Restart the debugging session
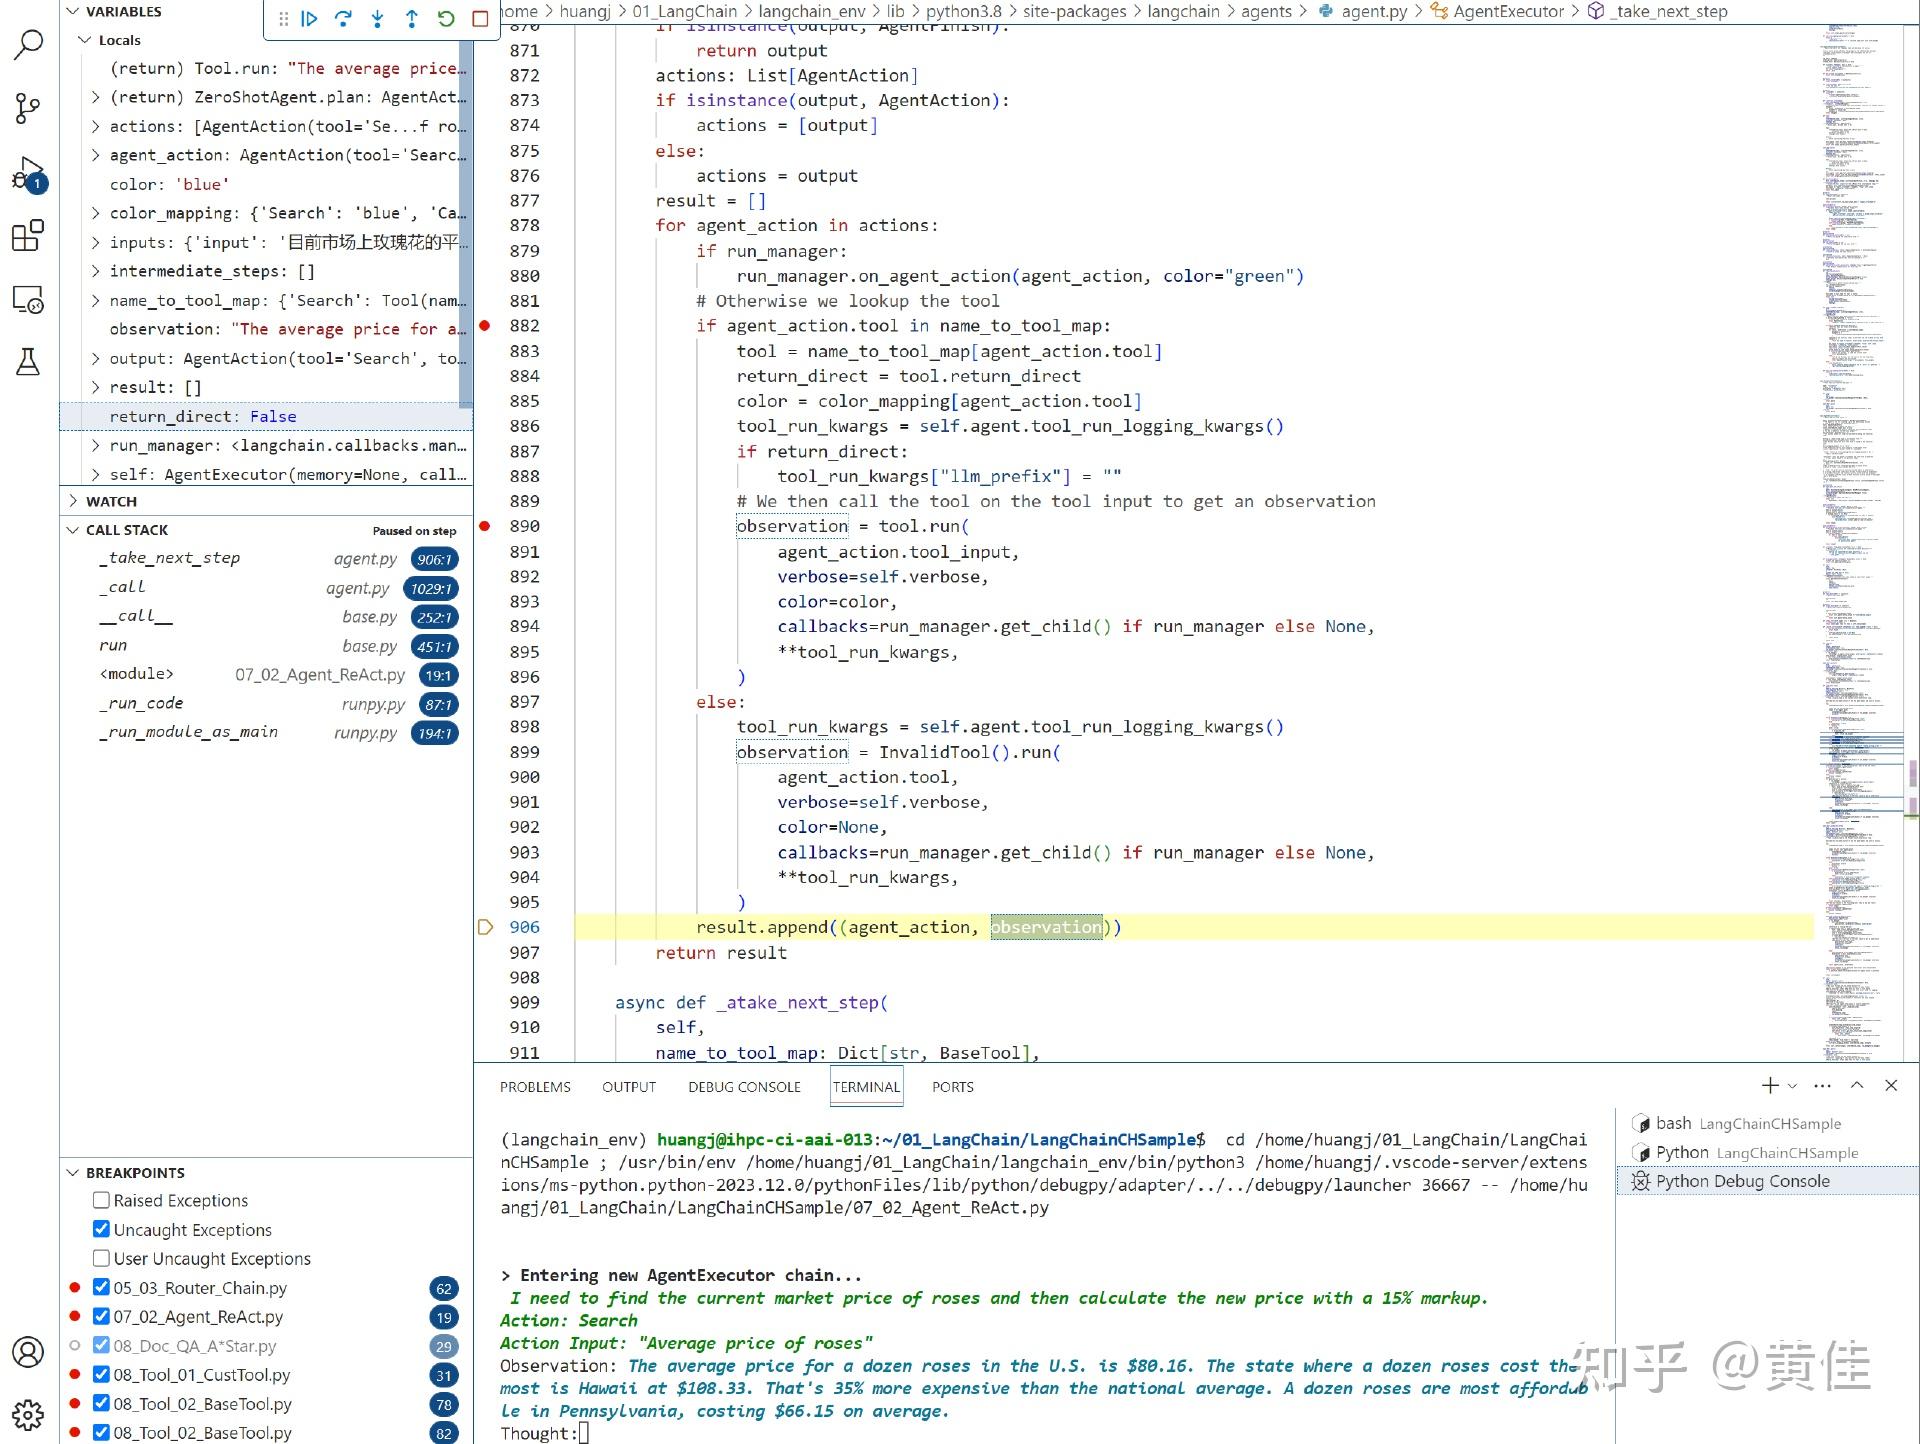The height and width of the screenshot is (1444, 1920). [446, 18]
